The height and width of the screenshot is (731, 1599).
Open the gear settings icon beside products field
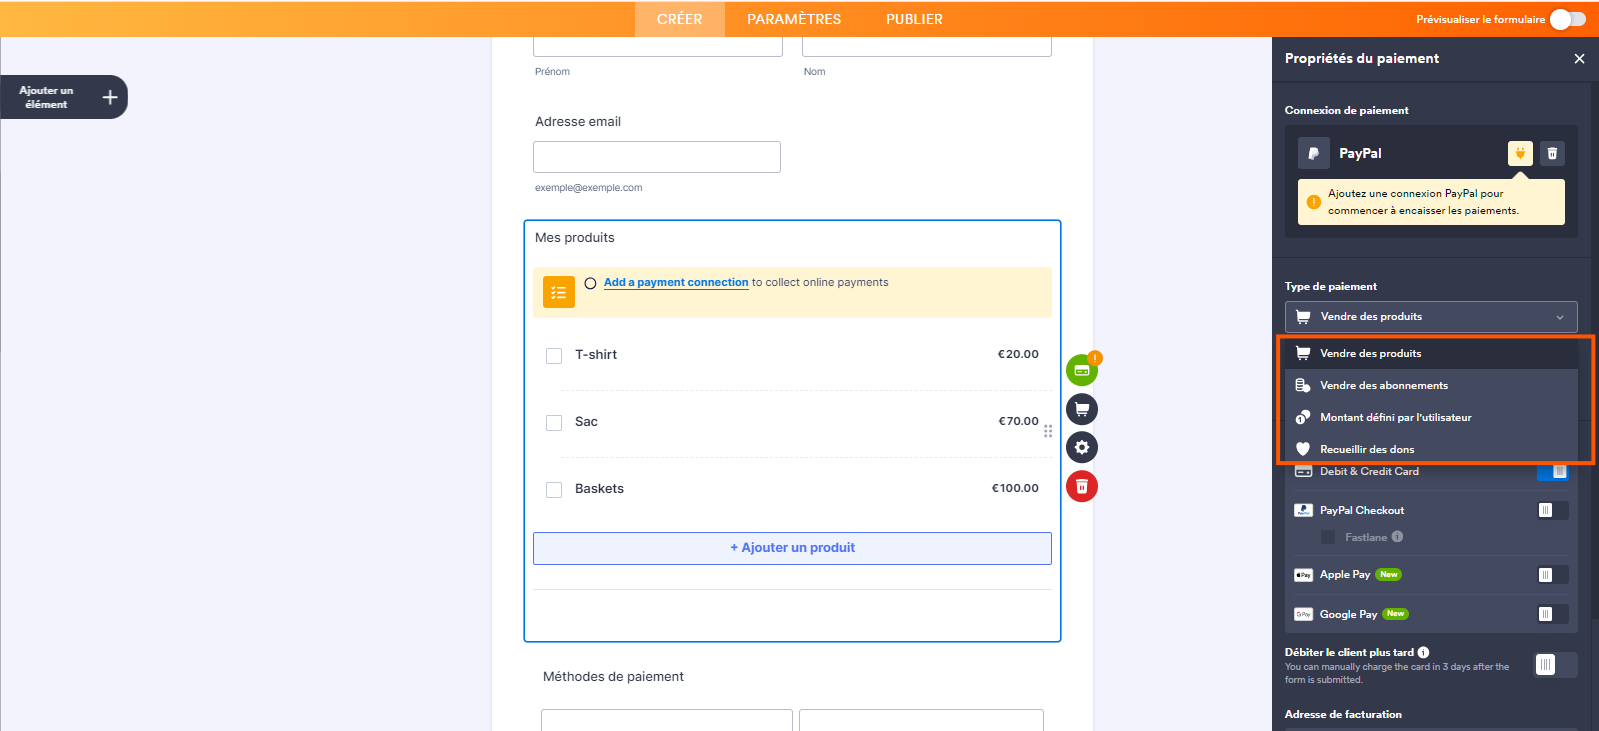[1081, 447]
